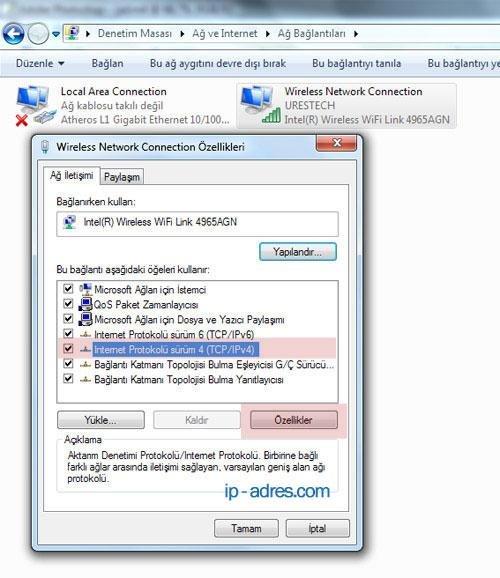Screen dimensions: 500x578
Task: Toggle Internet Protokolü sürüm 4 checkbox
Action: (x=68, y=348)
